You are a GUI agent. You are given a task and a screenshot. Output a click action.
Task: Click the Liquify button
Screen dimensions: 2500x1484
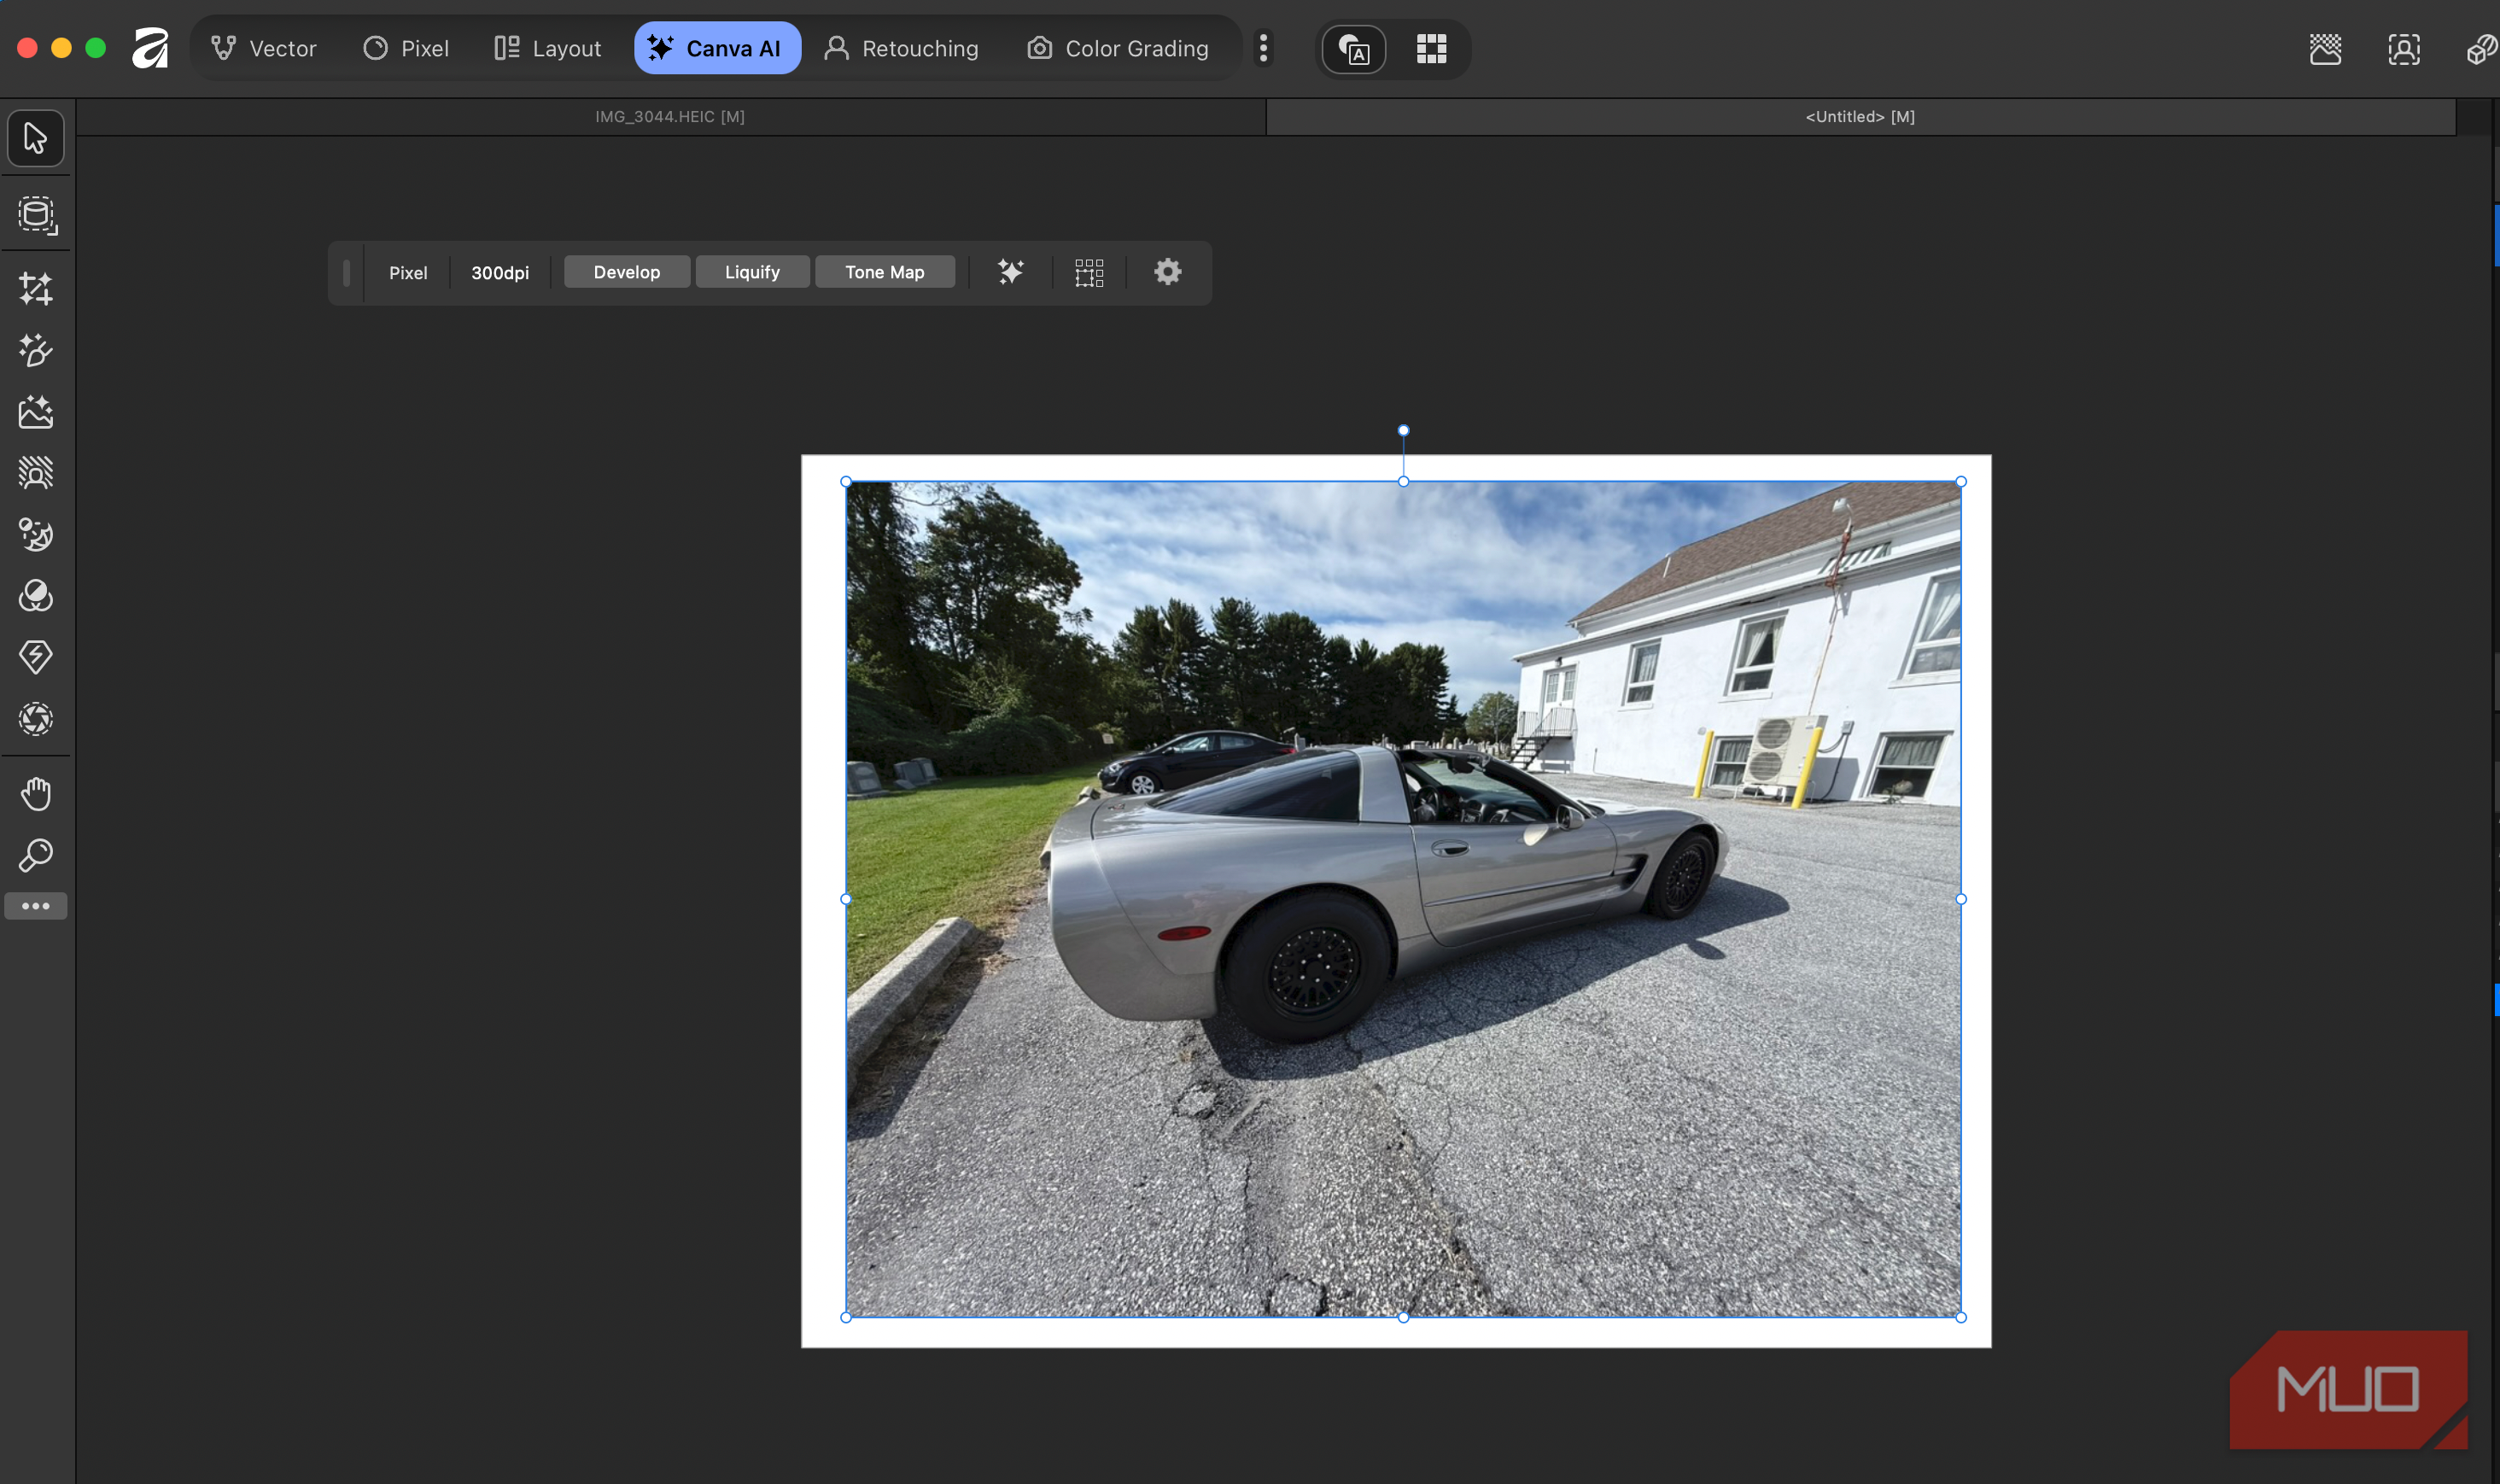(752, 272)
